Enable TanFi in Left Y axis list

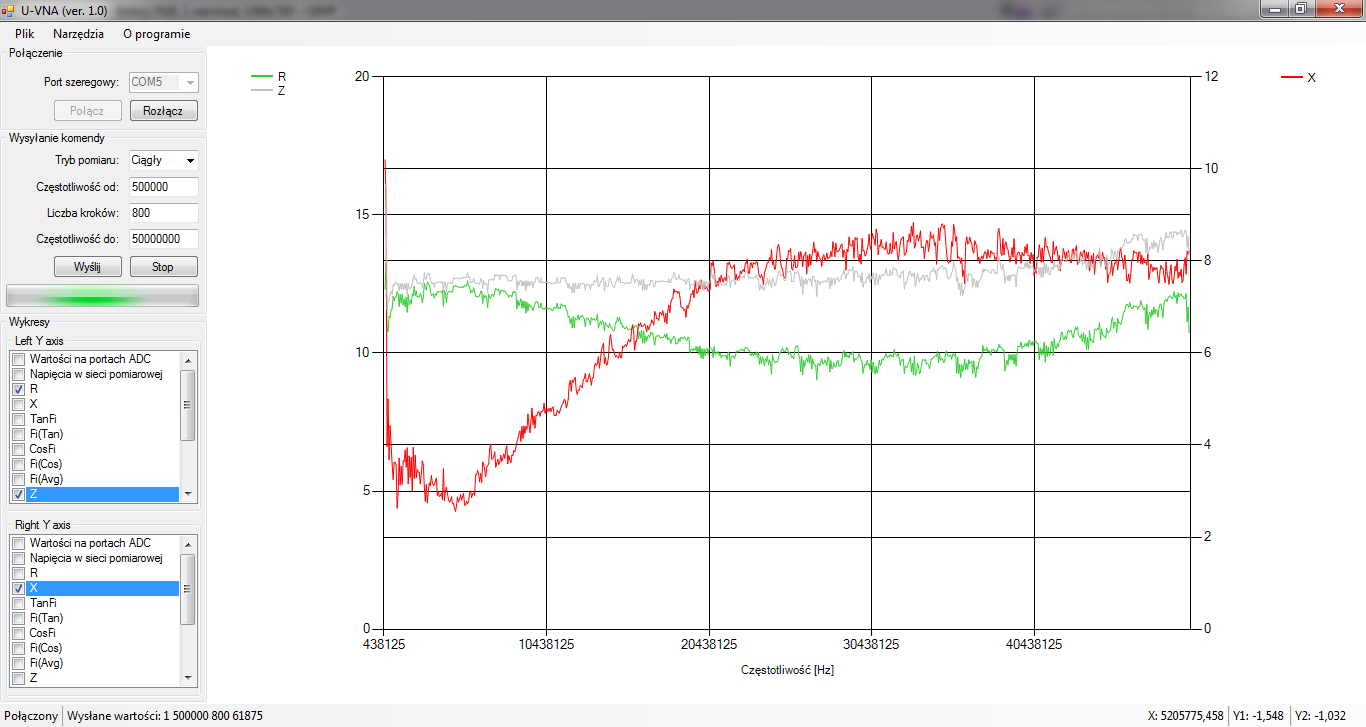point(18,419)
